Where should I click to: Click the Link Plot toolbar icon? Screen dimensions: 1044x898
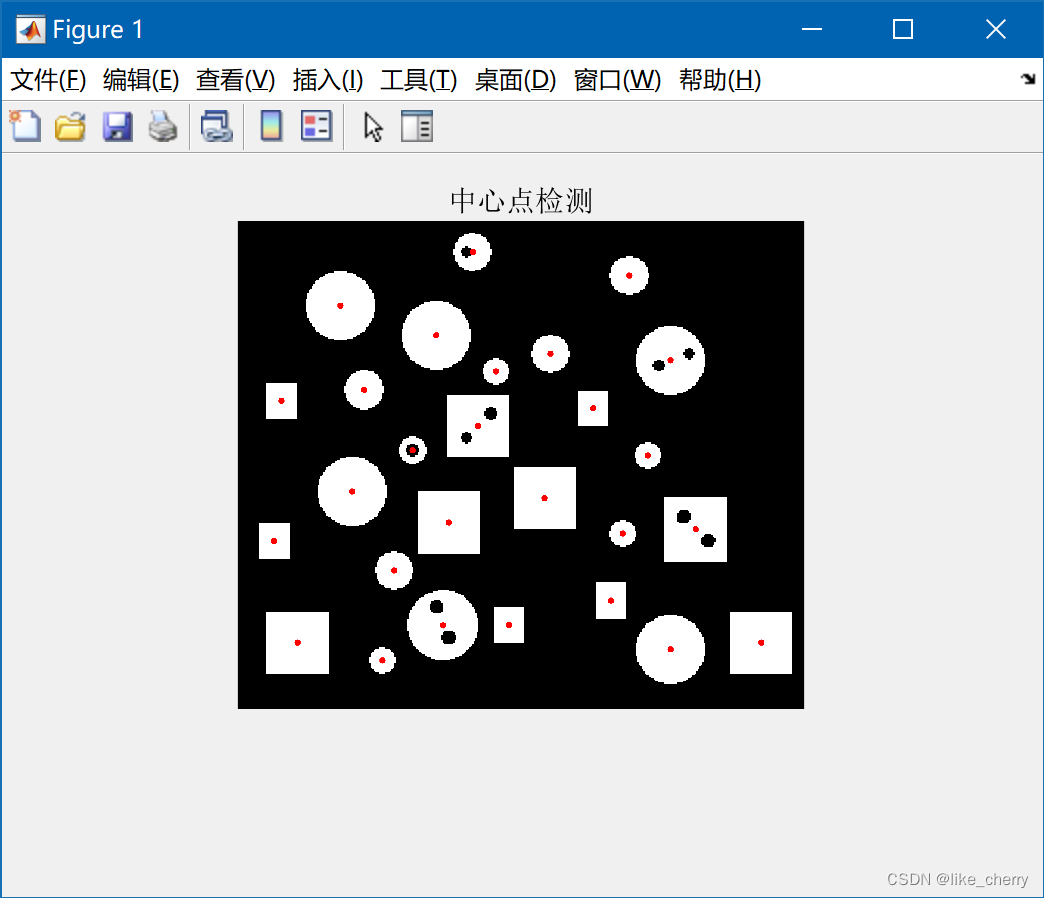coord(216,126)
